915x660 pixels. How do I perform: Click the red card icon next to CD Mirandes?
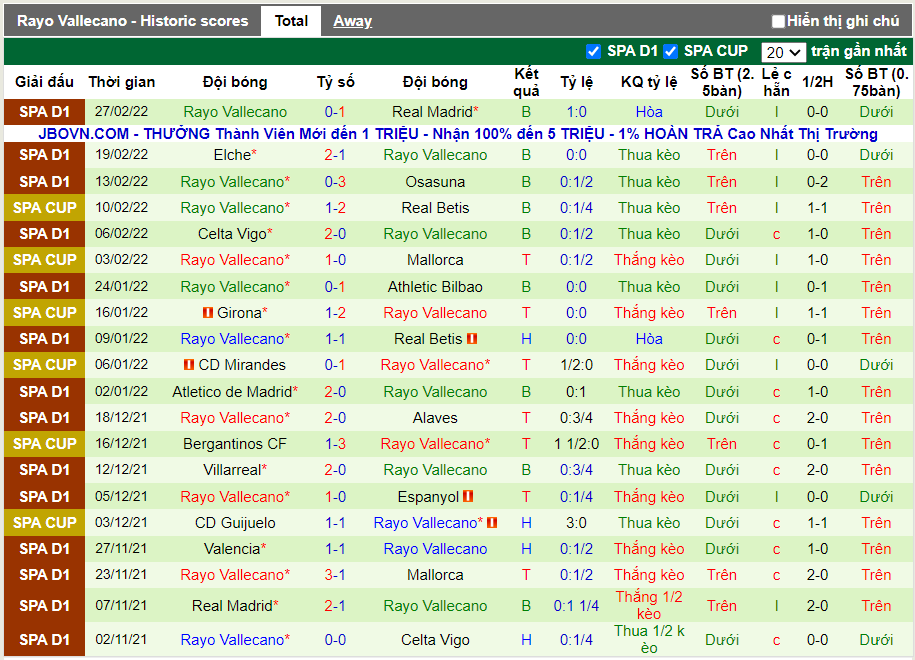188,365
